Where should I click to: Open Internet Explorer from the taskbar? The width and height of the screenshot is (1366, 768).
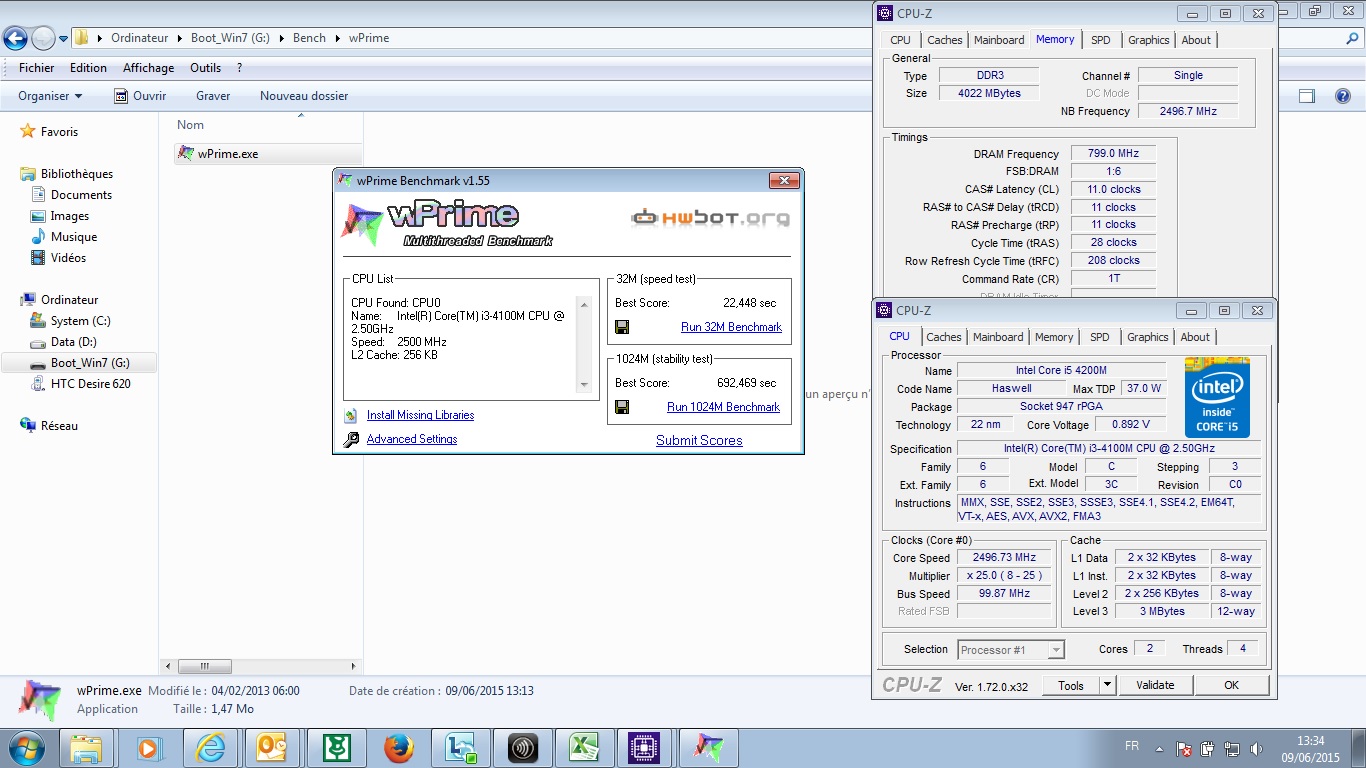(211, 747)
